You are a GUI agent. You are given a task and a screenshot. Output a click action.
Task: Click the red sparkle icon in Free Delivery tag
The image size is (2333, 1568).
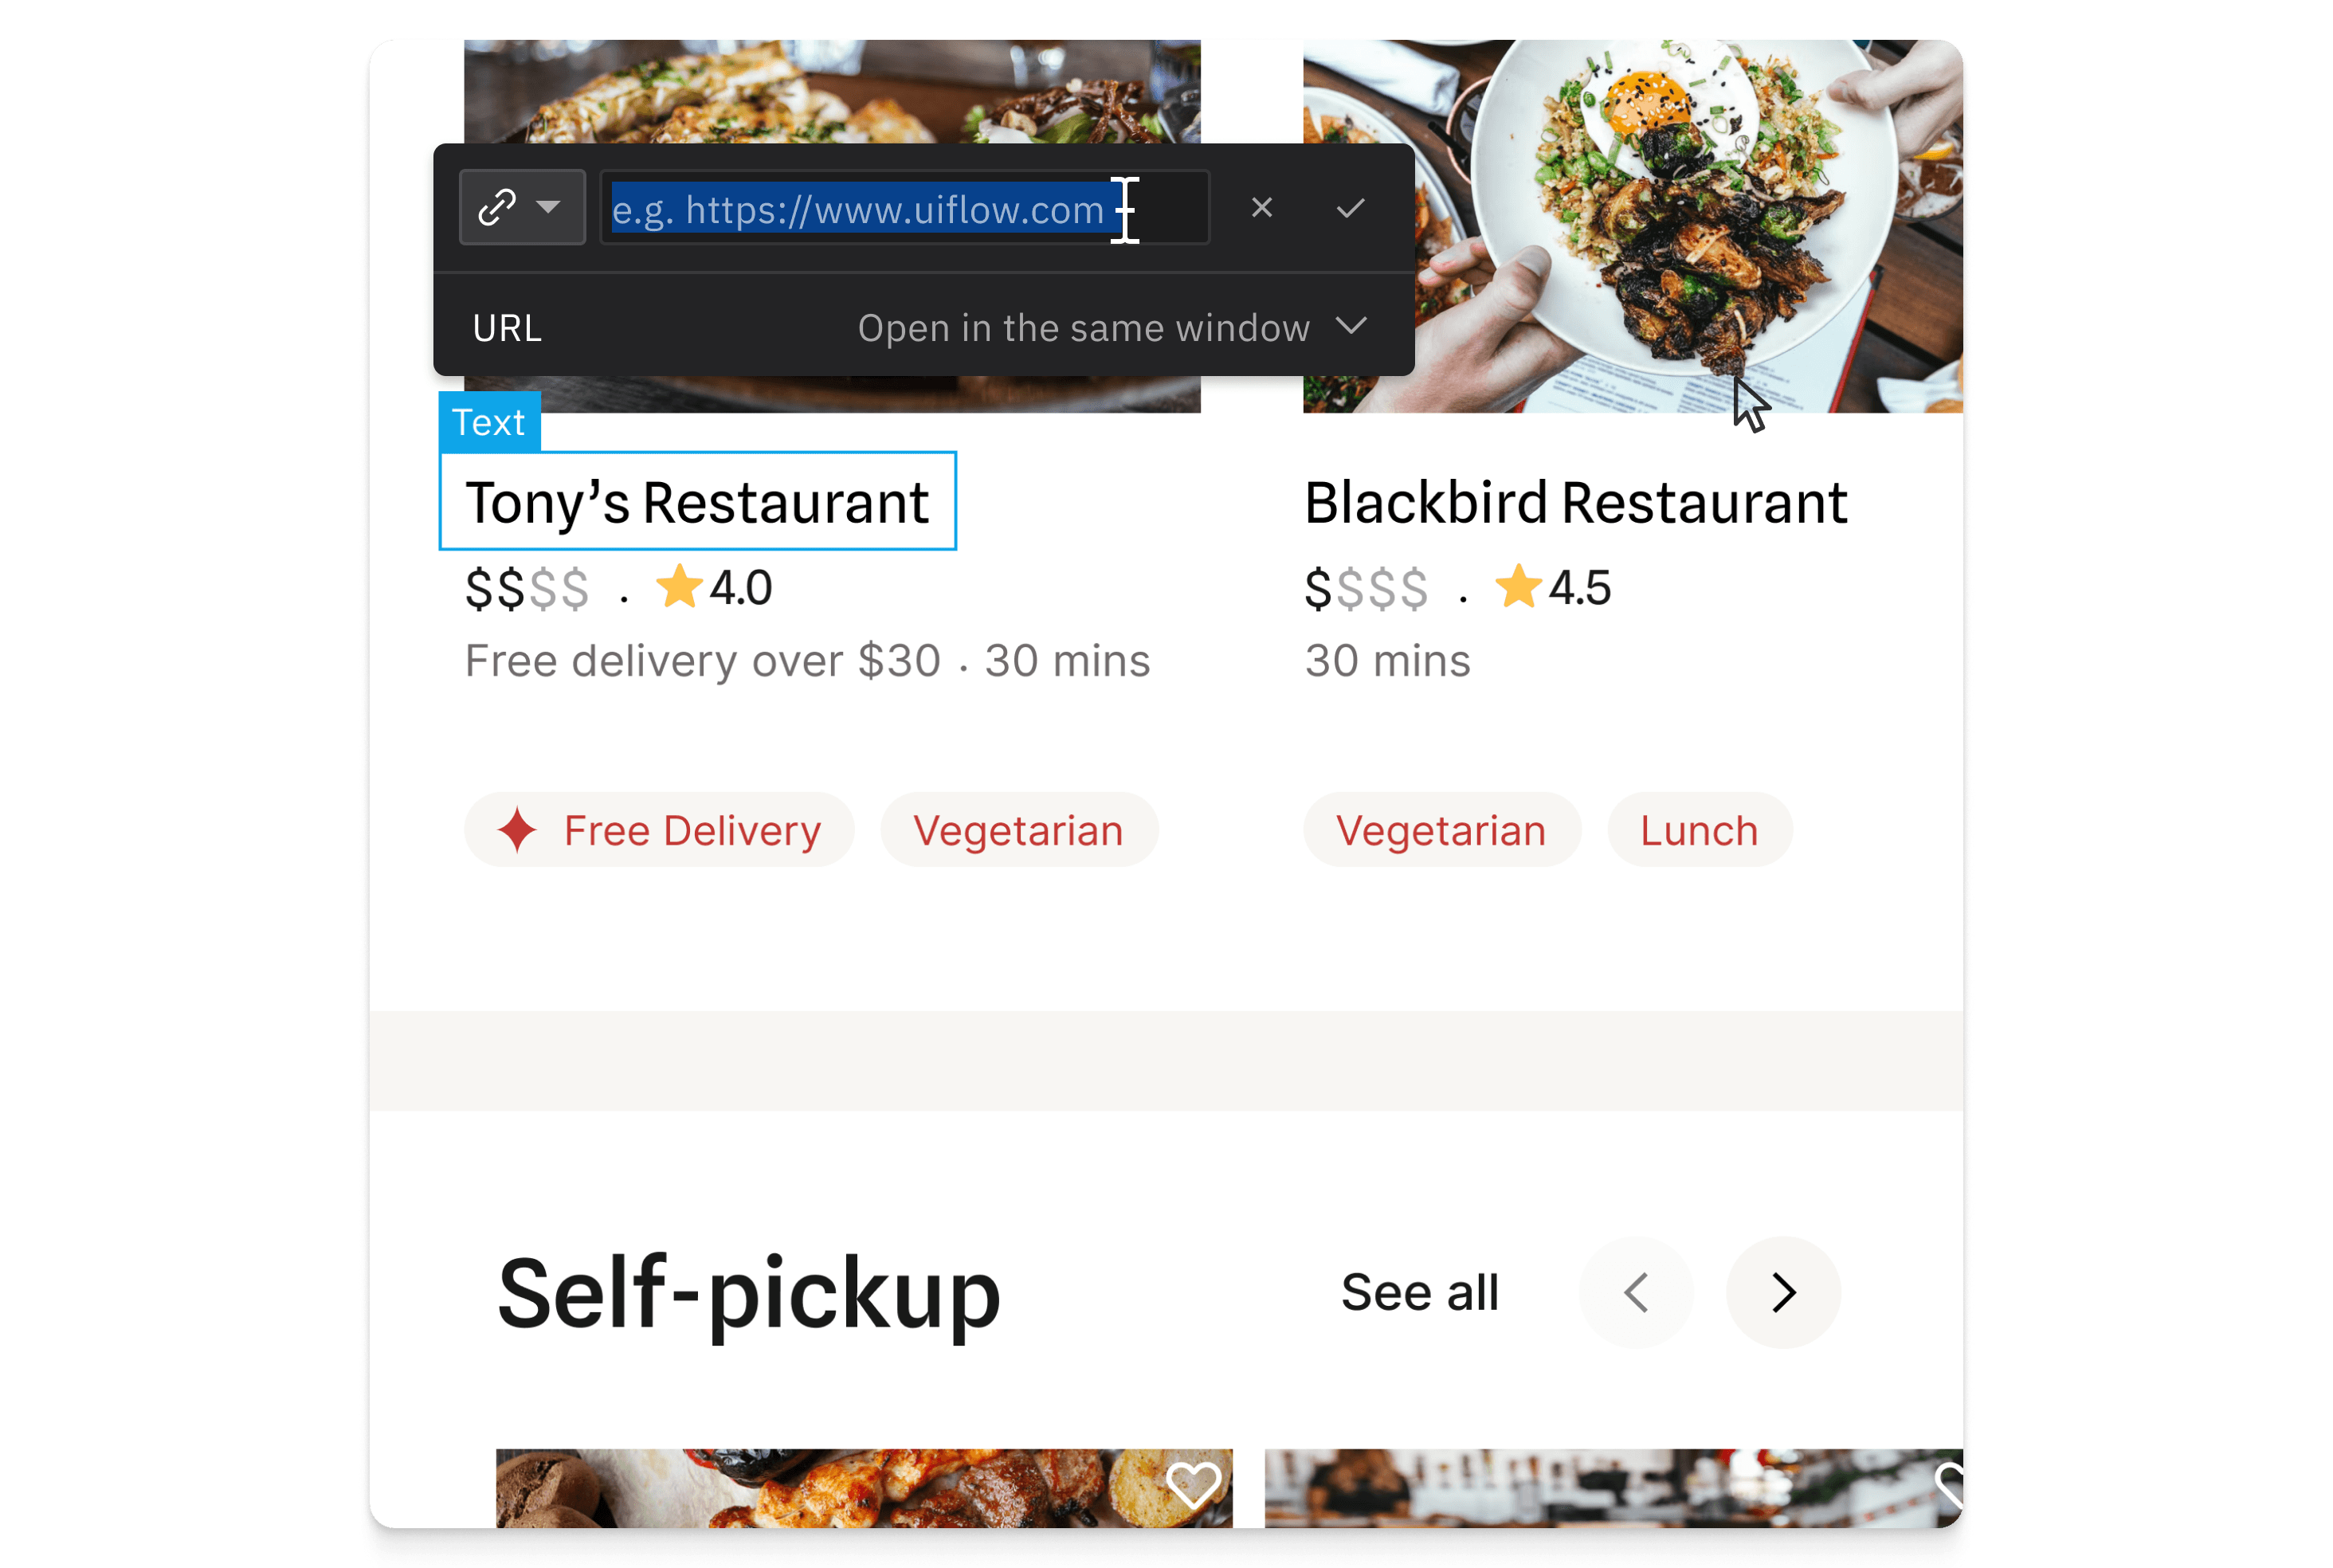point(517,830)
